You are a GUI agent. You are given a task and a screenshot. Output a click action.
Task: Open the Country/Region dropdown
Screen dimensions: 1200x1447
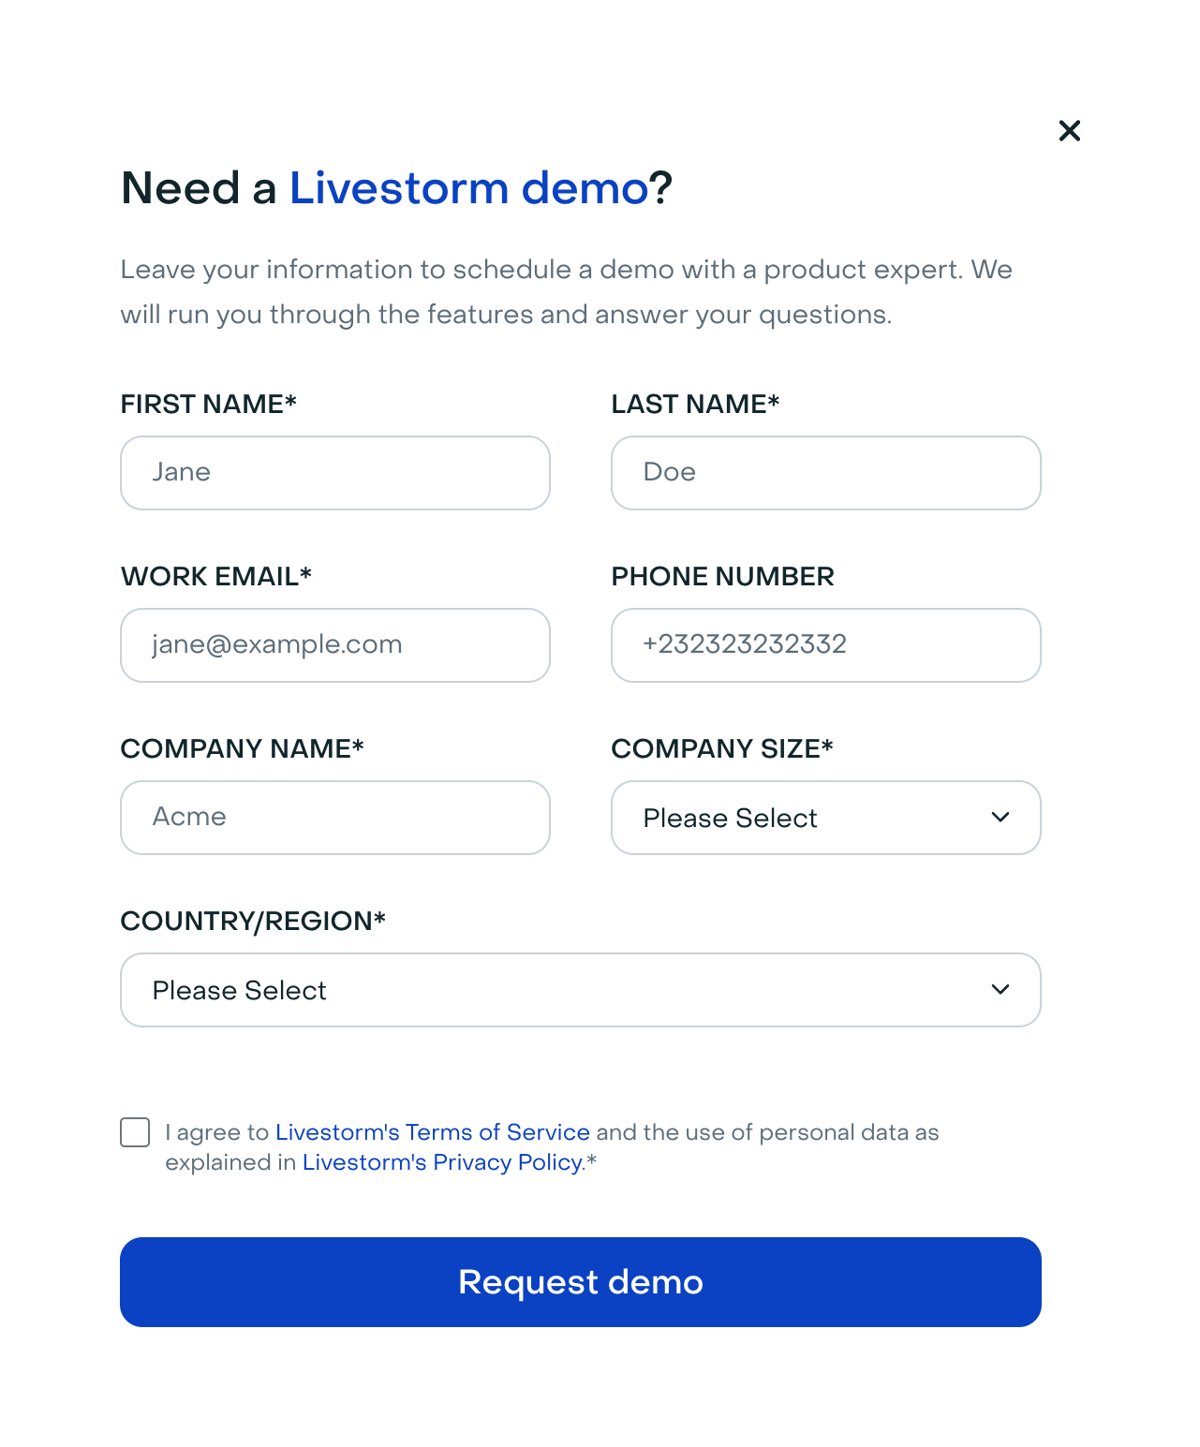(580, 990)
